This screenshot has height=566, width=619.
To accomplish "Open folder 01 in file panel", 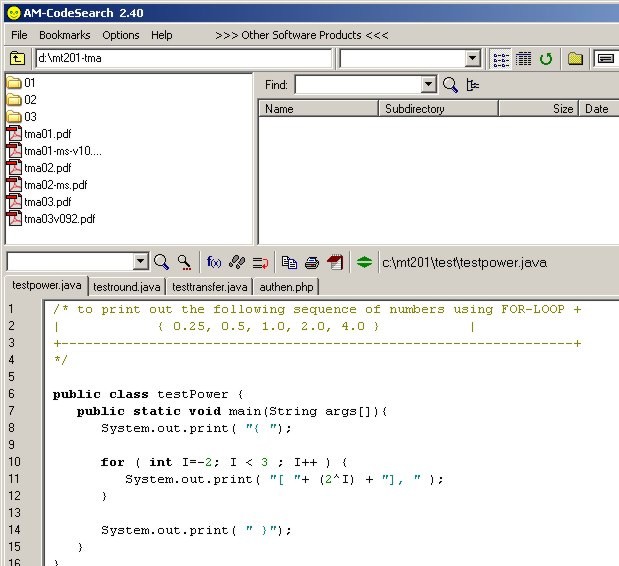I will click(21, 82).
